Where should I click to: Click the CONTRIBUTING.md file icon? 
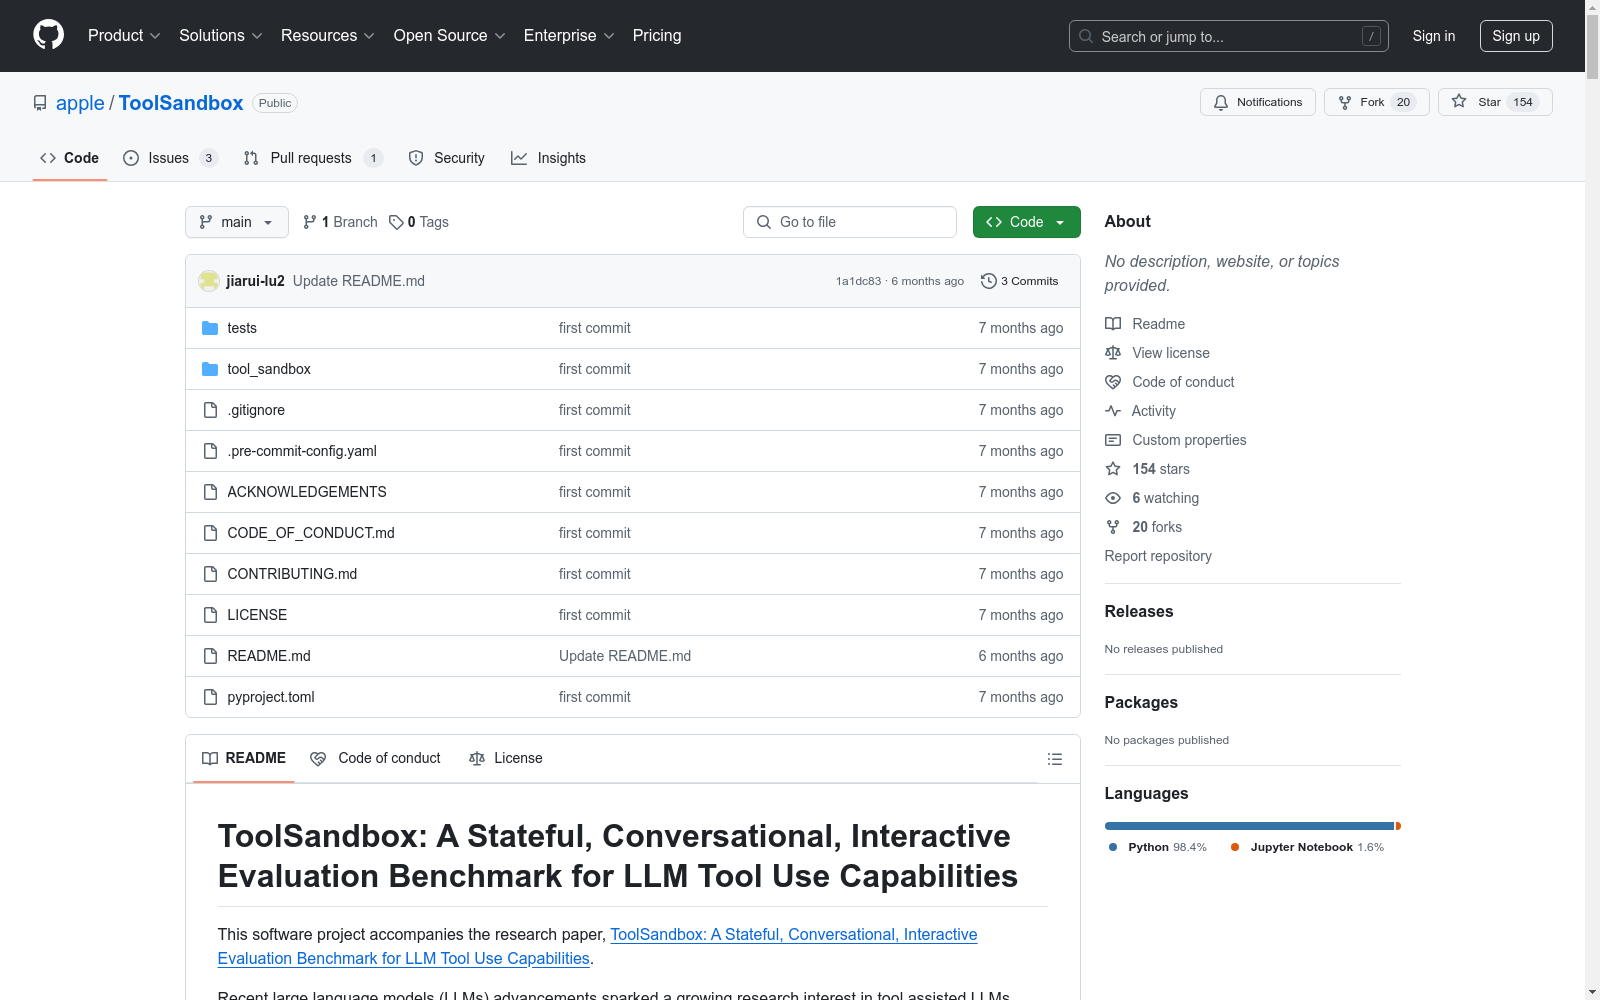pos(210,574)
